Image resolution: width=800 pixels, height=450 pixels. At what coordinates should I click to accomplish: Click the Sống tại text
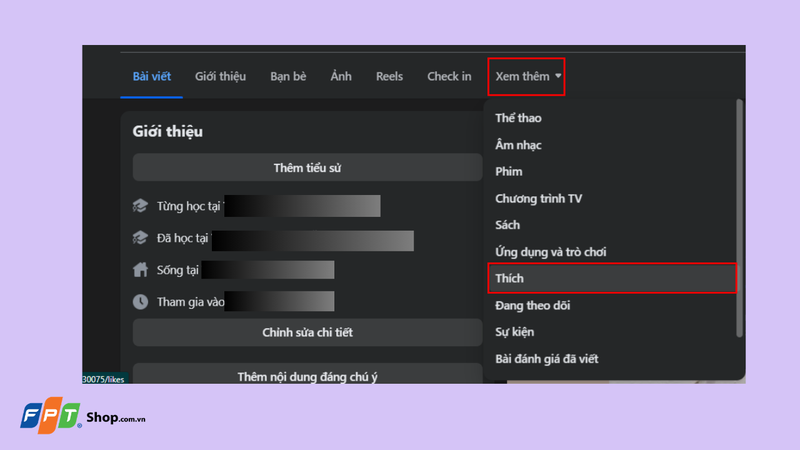(178, 270)
